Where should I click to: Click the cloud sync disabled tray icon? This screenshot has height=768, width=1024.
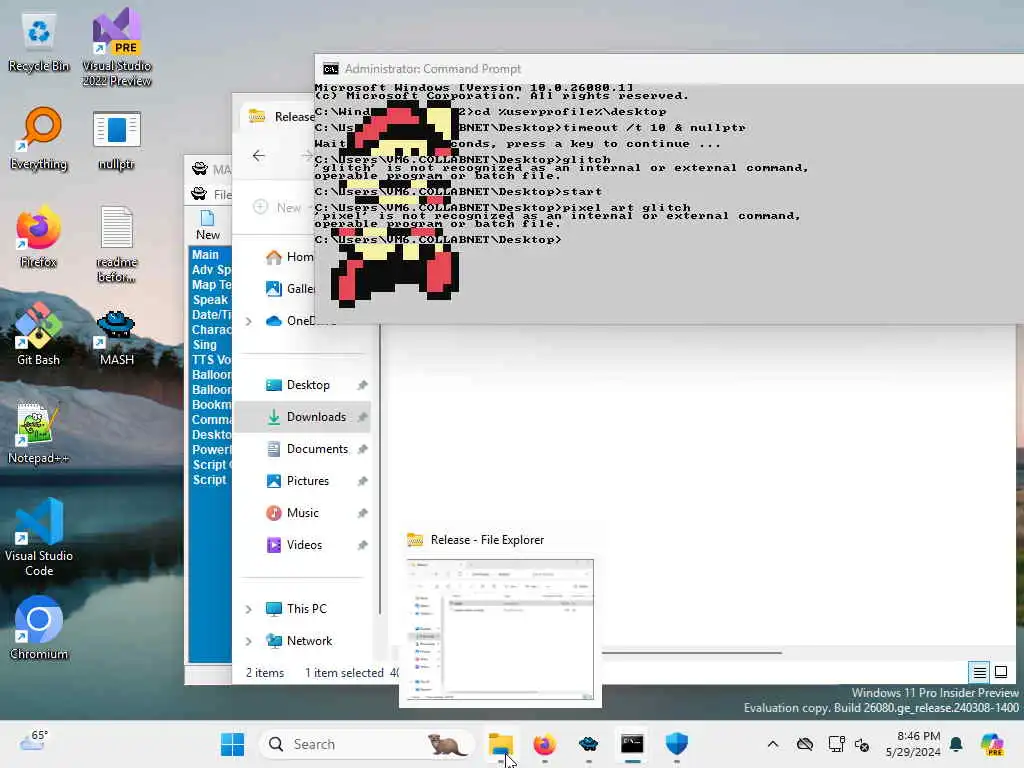[x=805, y=744]
